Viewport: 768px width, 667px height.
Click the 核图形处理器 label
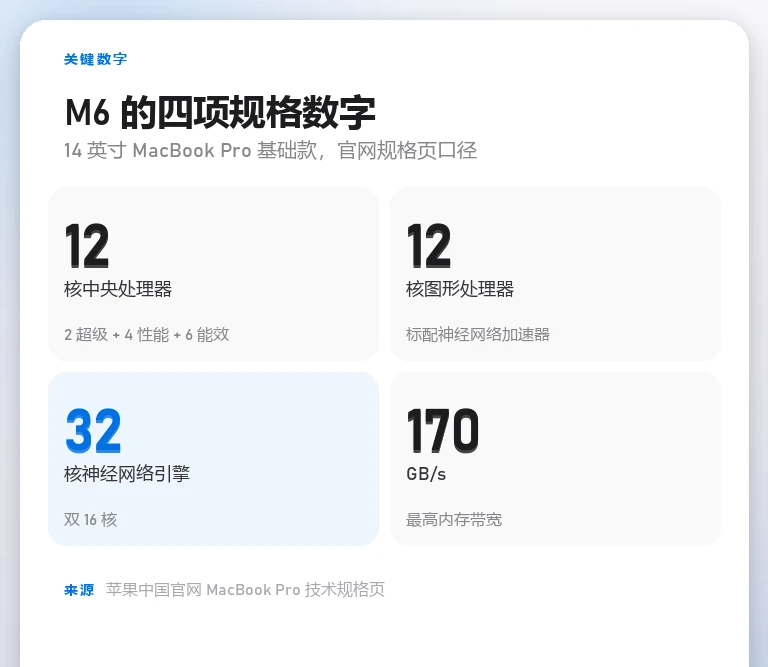[x=459, y=289]
